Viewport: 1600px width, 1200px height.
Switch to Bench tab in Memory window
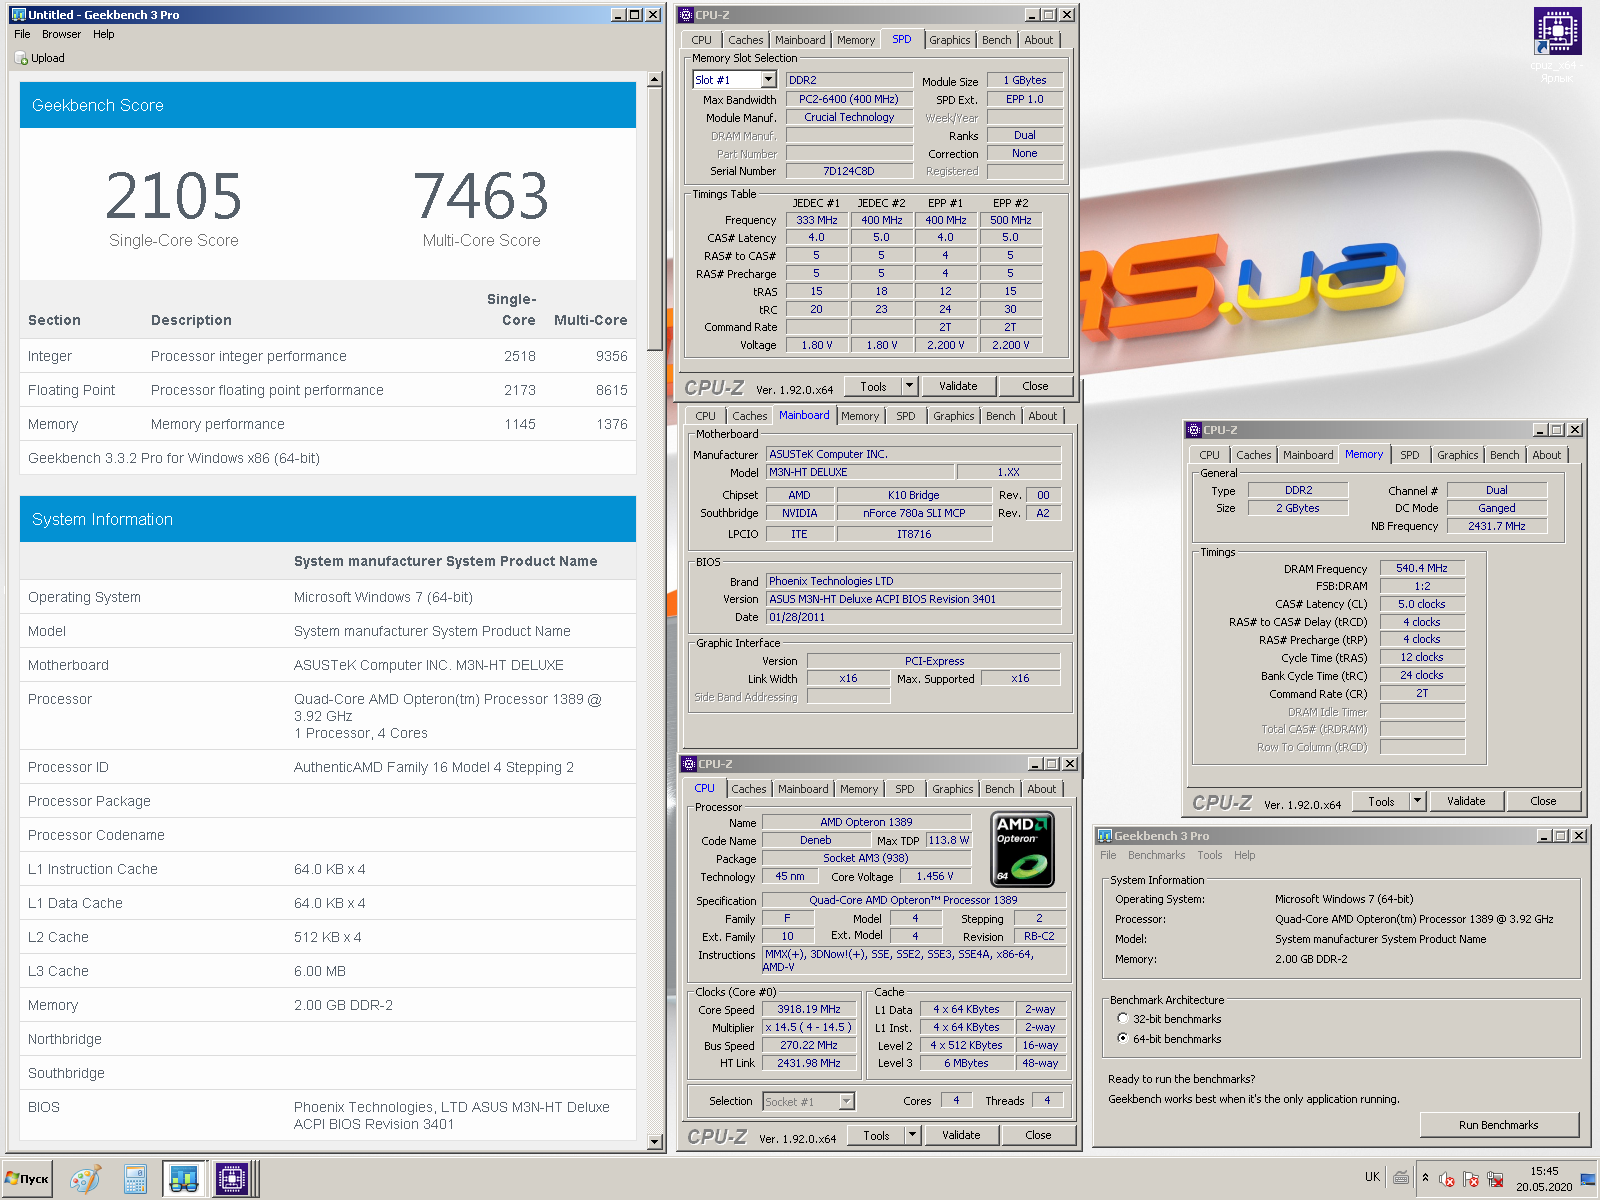pos(1504,455)
